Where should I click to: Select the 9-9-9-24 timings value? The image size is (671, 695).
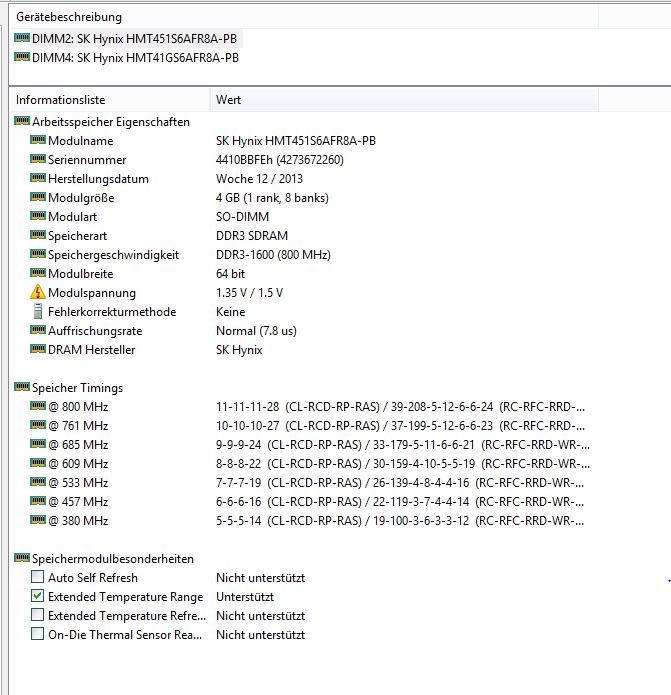(x=403, y=445)
